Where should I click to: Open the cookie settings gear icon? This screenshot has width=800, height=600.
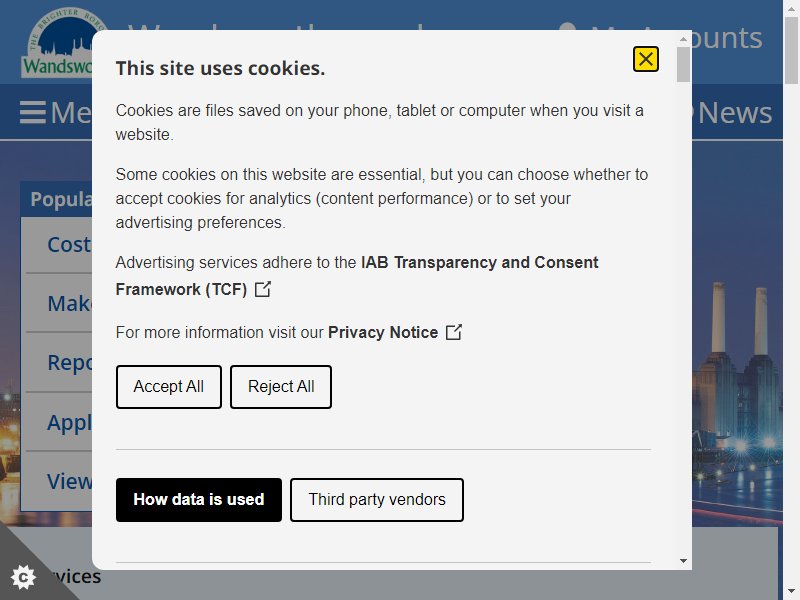coord(23,577)
